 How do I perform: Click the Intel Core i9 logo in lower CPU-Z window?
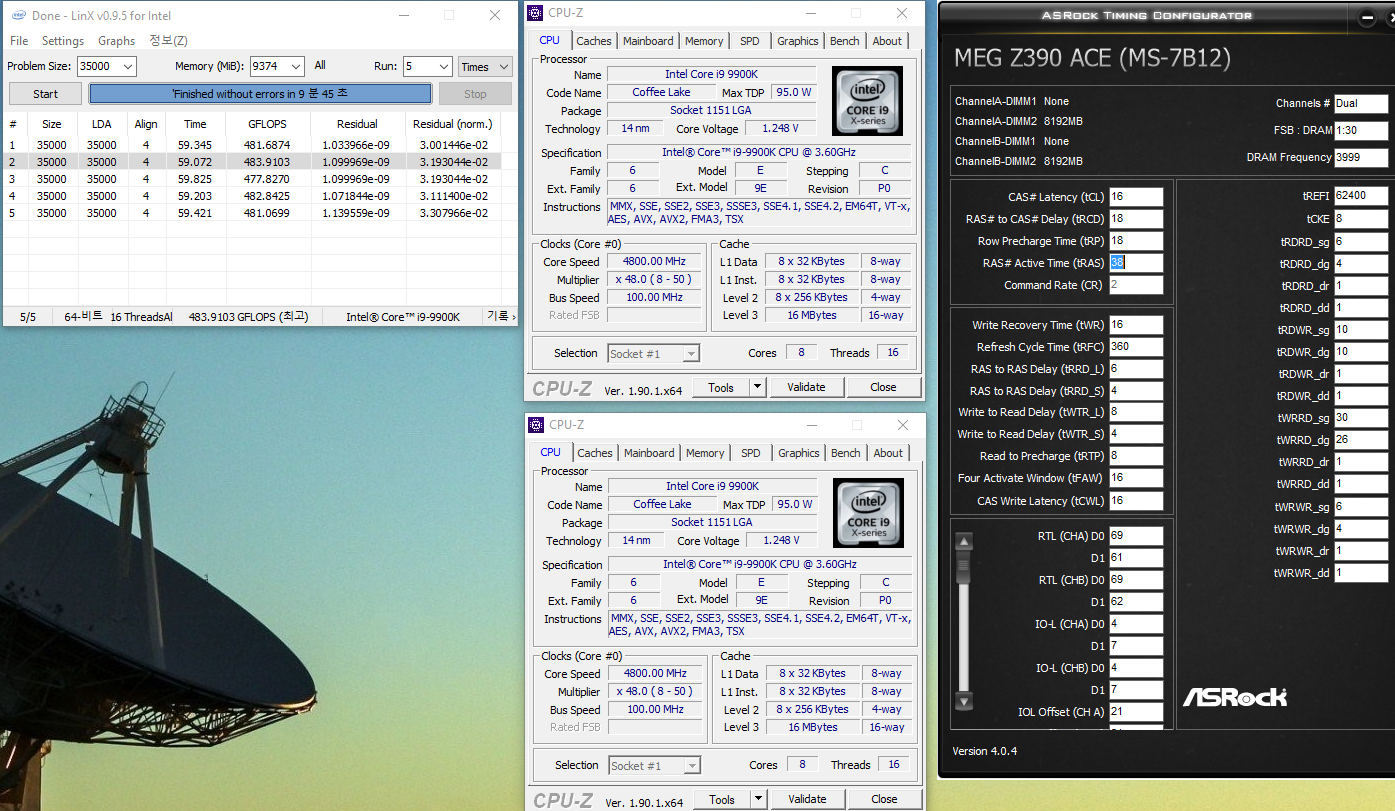[868, 513]
